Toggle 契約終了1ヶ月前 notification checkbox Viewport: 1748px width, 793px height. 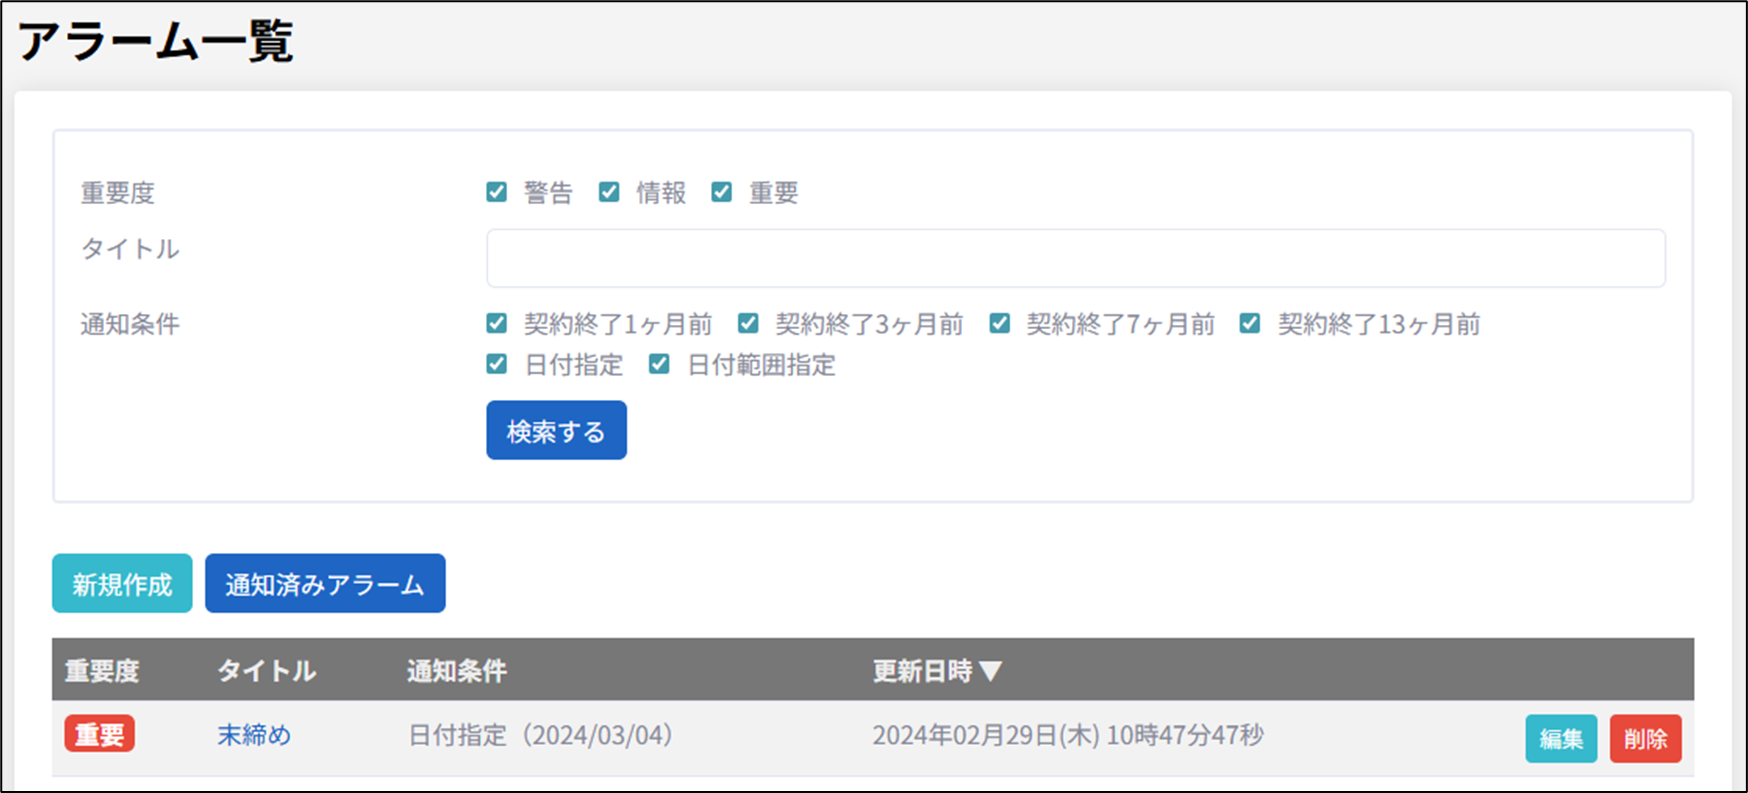pos(497,323)
